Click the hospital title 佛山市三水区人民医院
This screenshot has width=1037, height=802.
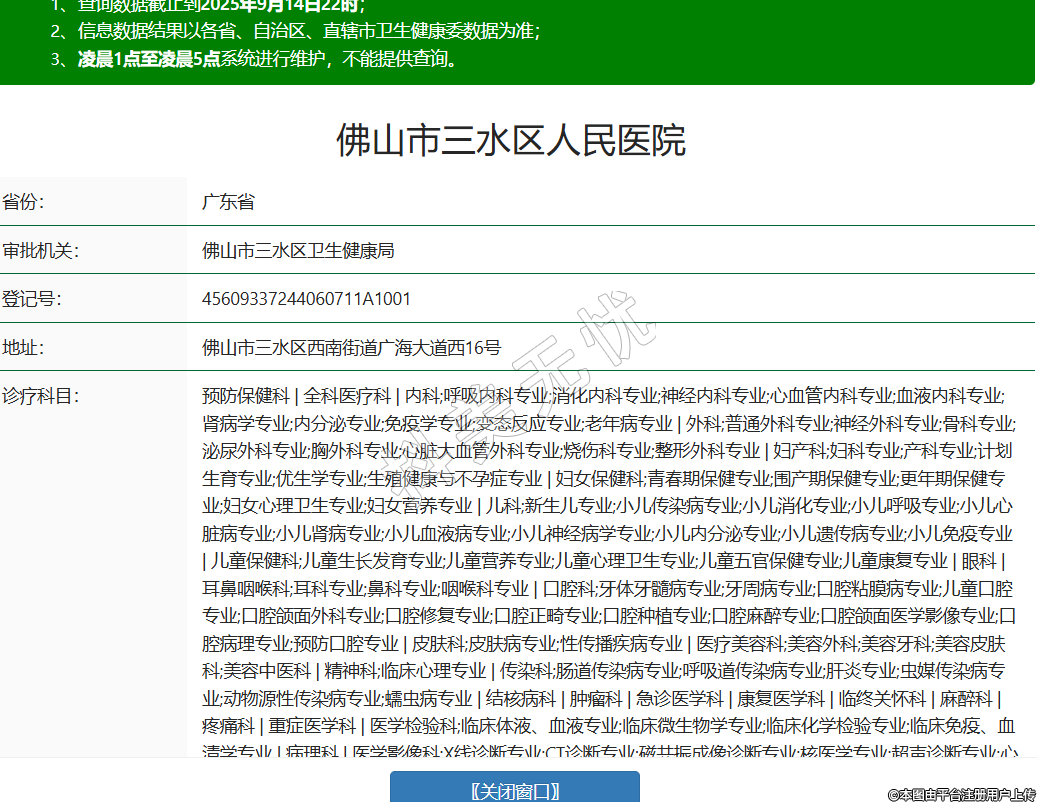pyautogui.click(x=510, y=140)
